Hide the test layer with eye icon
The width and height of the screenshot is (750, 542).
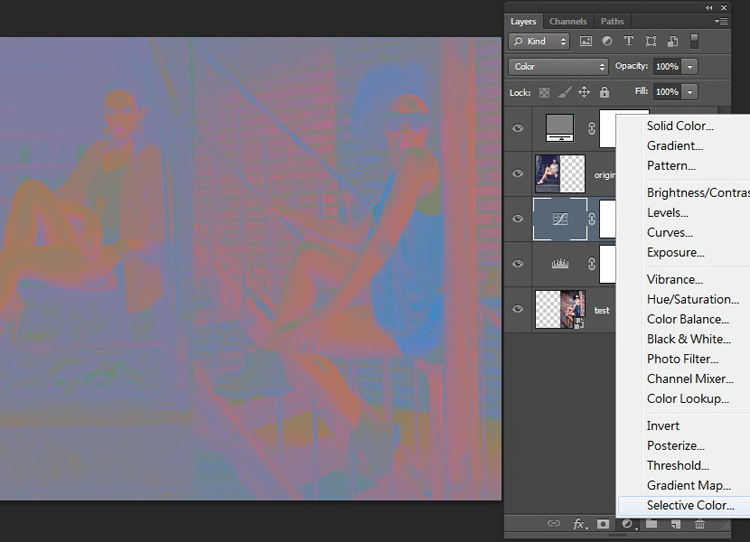click(x=518, y=309)
